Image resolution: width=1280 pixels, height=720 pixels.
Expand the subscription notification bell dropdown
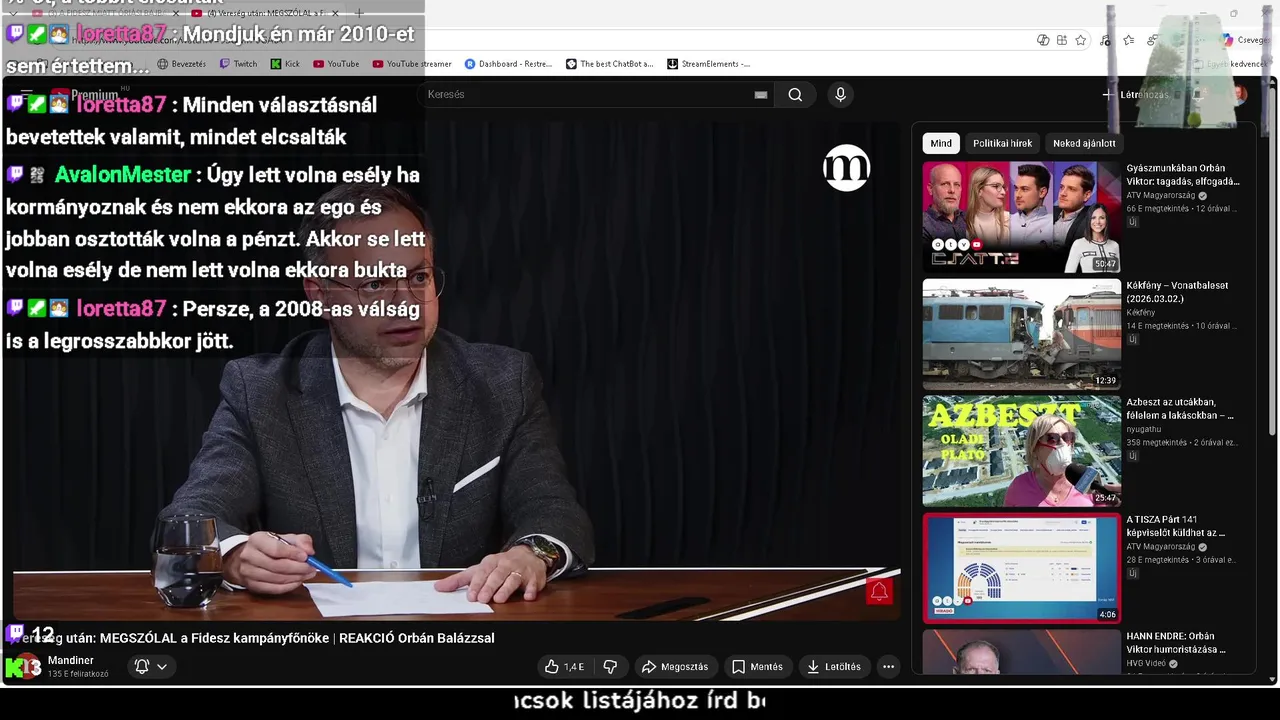151,667
